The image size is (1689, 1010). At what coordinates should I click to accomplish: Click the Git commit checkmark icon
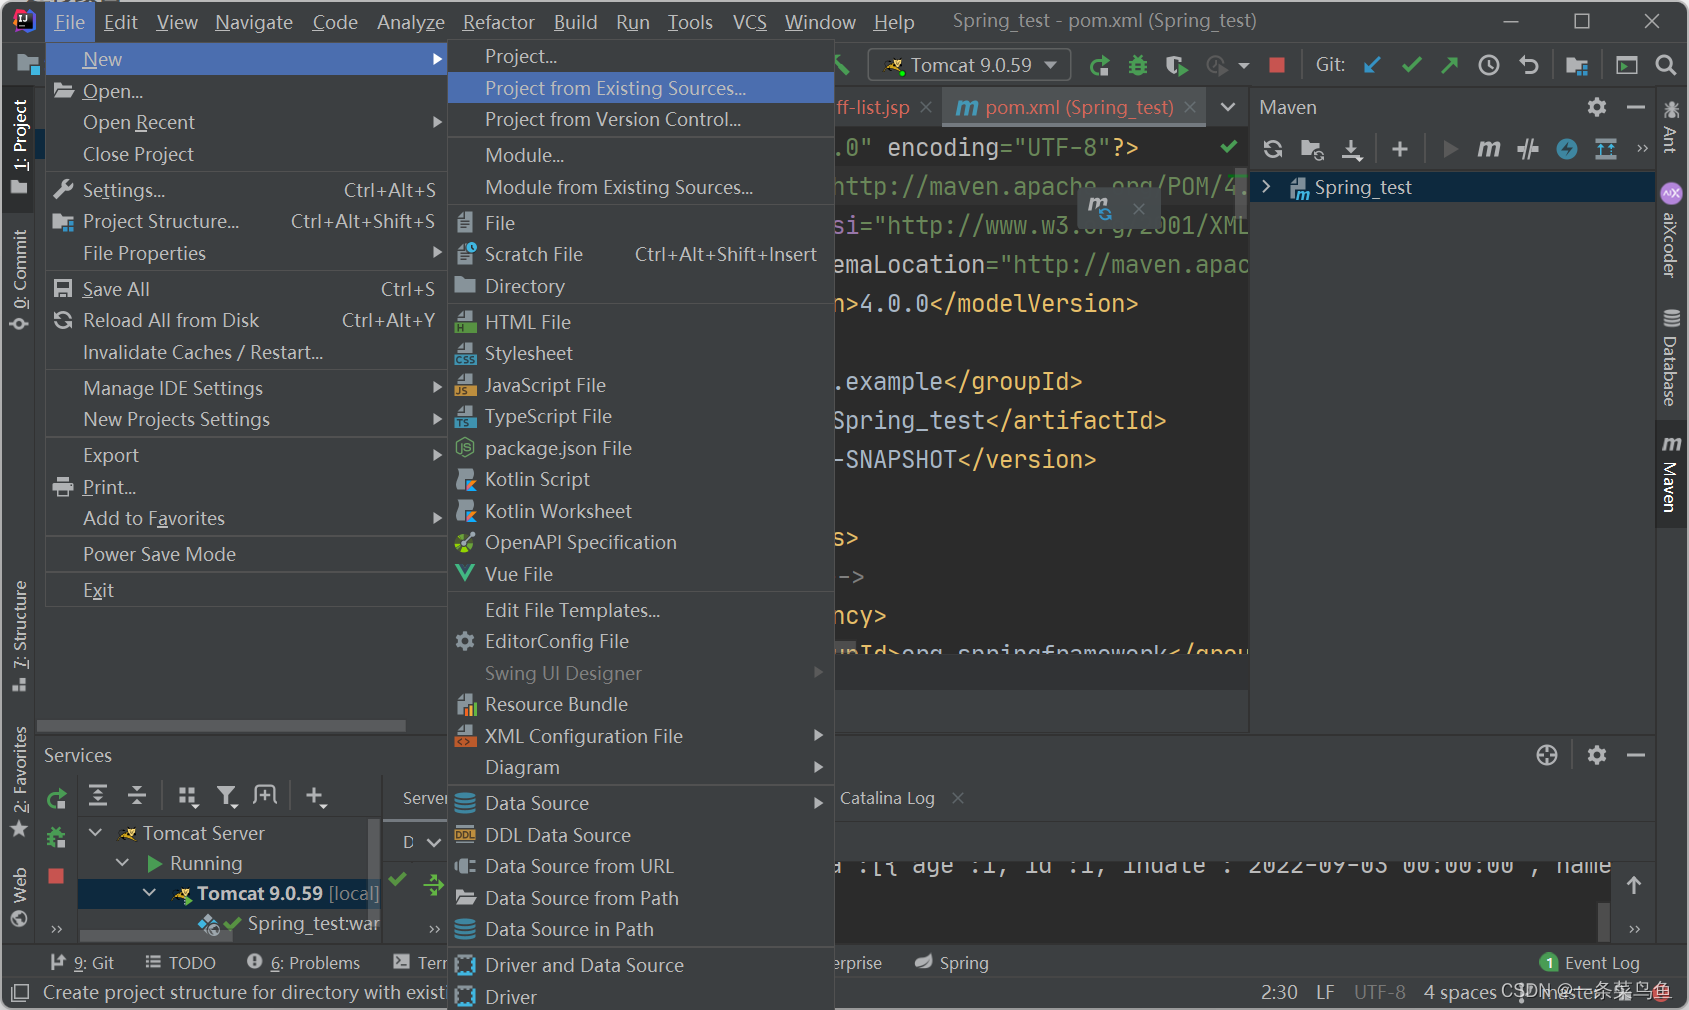1412,65
